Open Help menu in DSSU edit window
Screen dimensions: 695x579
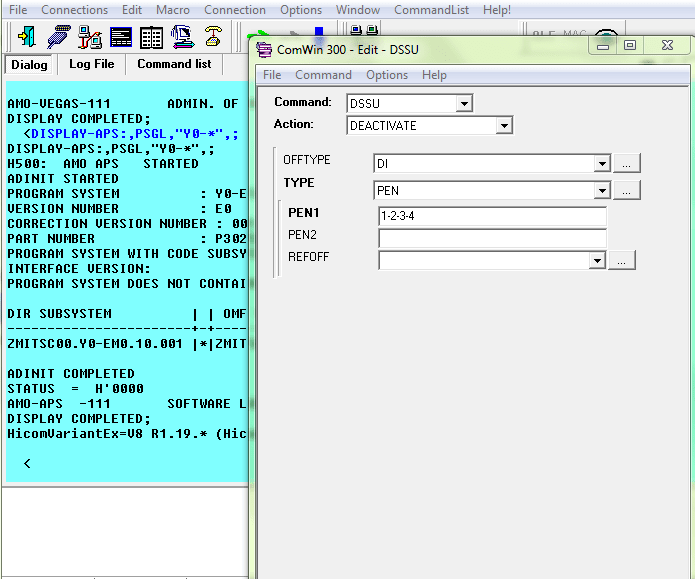(434, 75)
